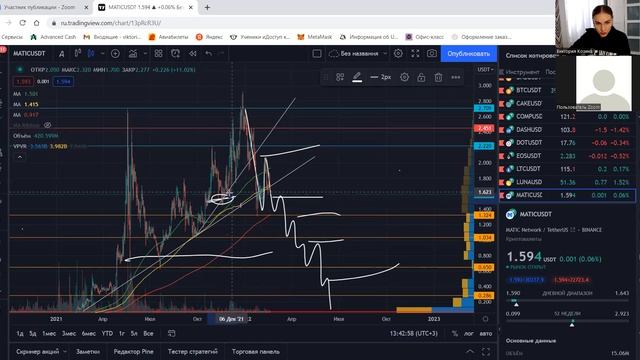Open drawing settings gear in the floating toolbar
640x360 pixels.
[x=404, y=77]
